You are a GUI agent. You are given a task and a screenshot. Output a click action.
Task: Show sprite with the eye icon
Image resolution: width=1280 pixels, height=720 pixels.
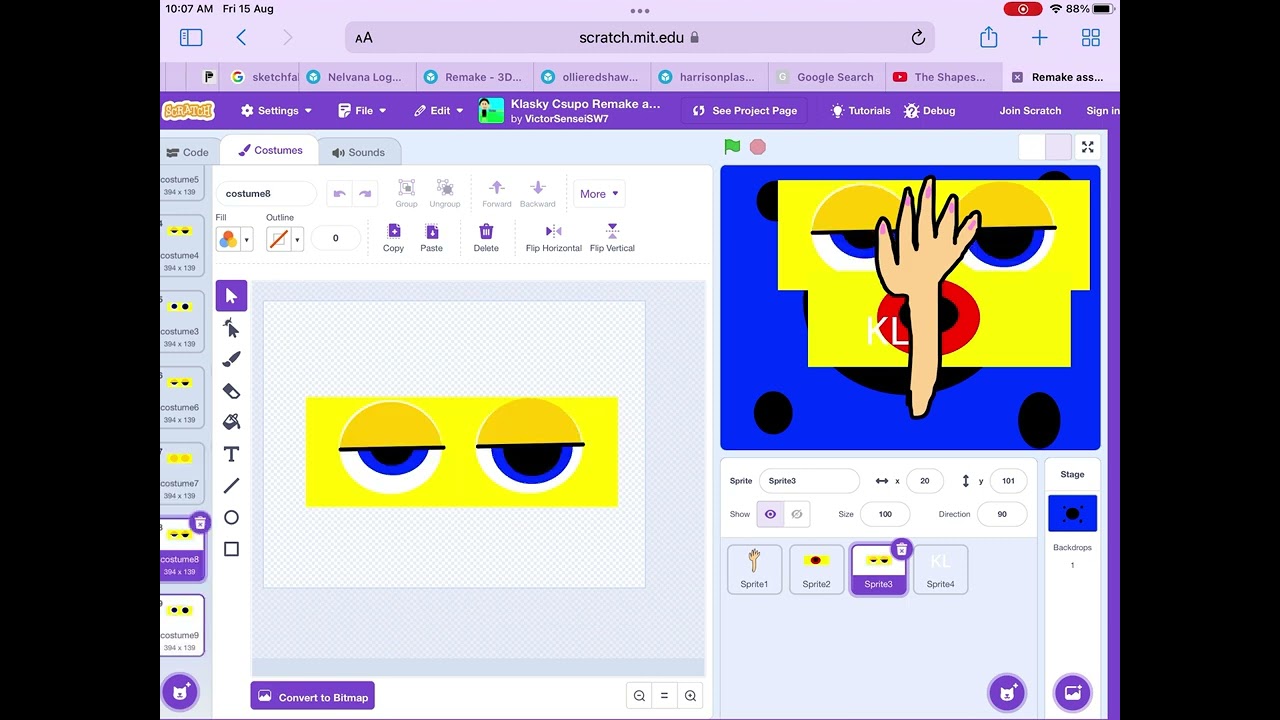coord(770,514)
